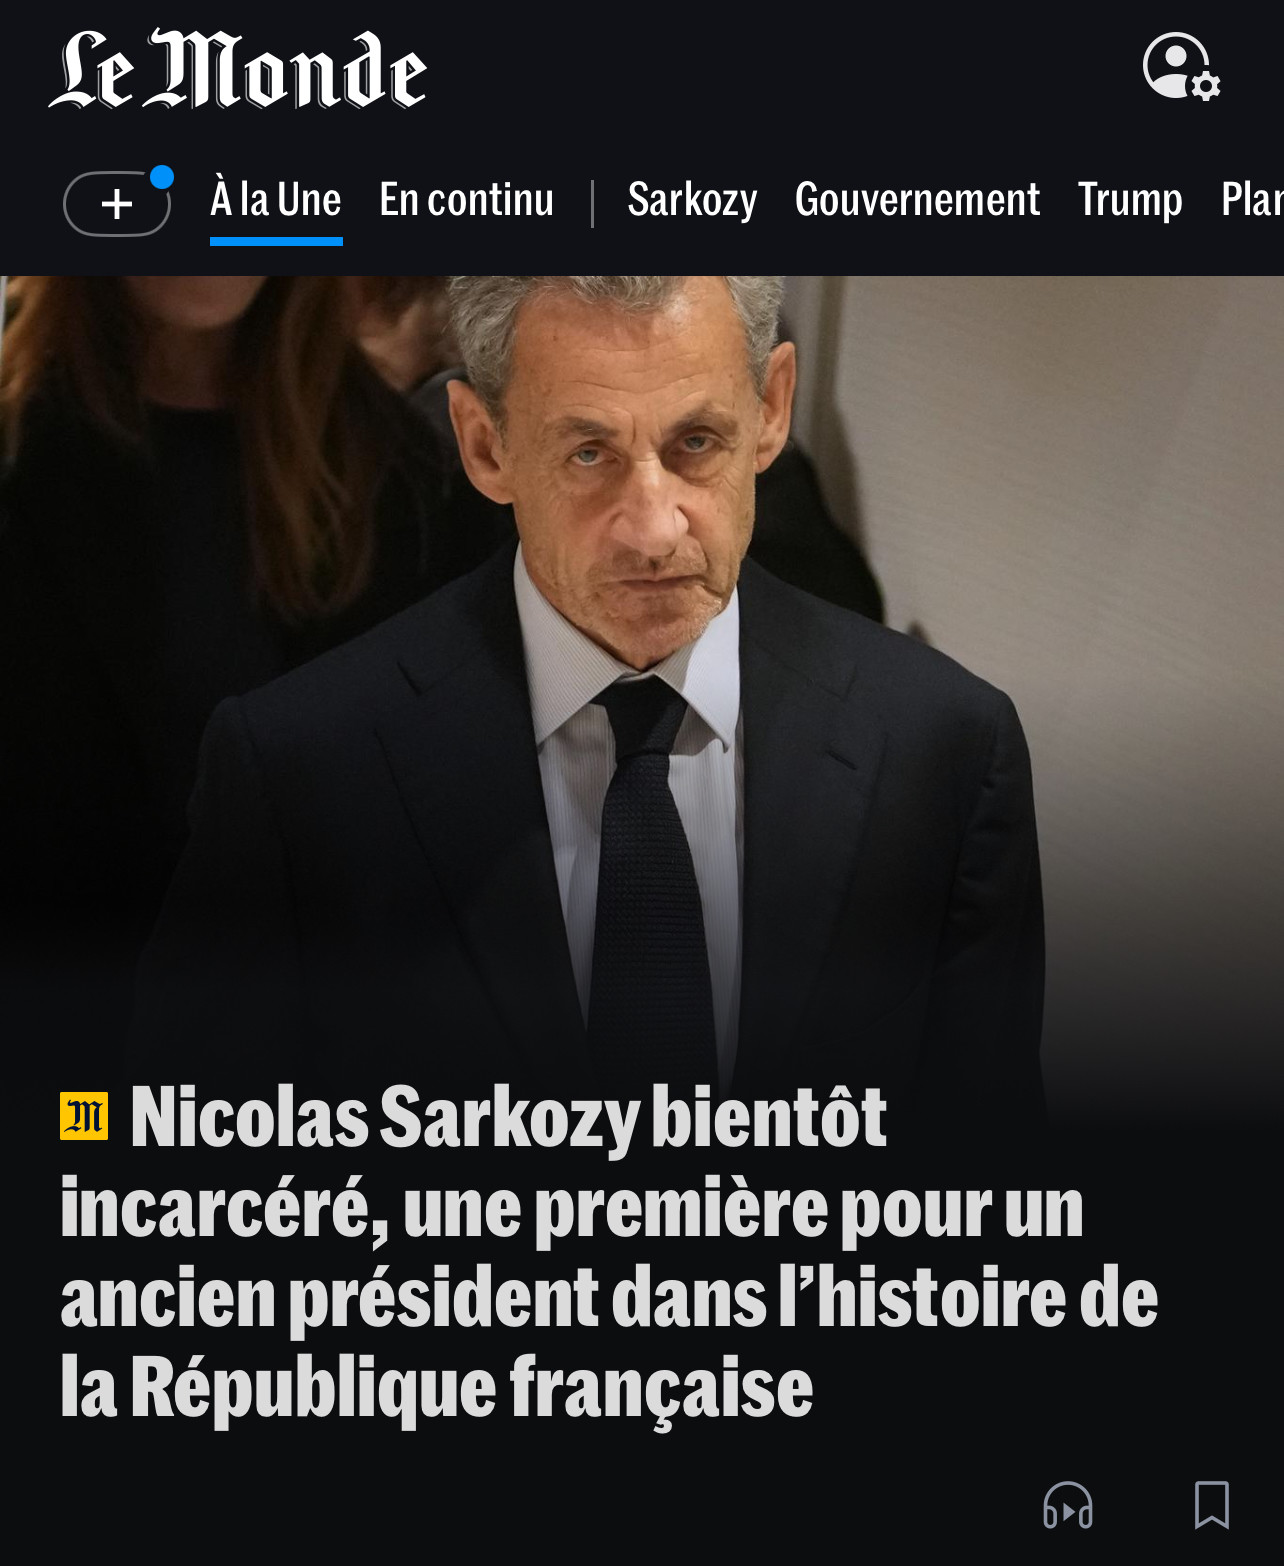Open the account settings profile icon

pyautogui.click(x=1180, y=67)
